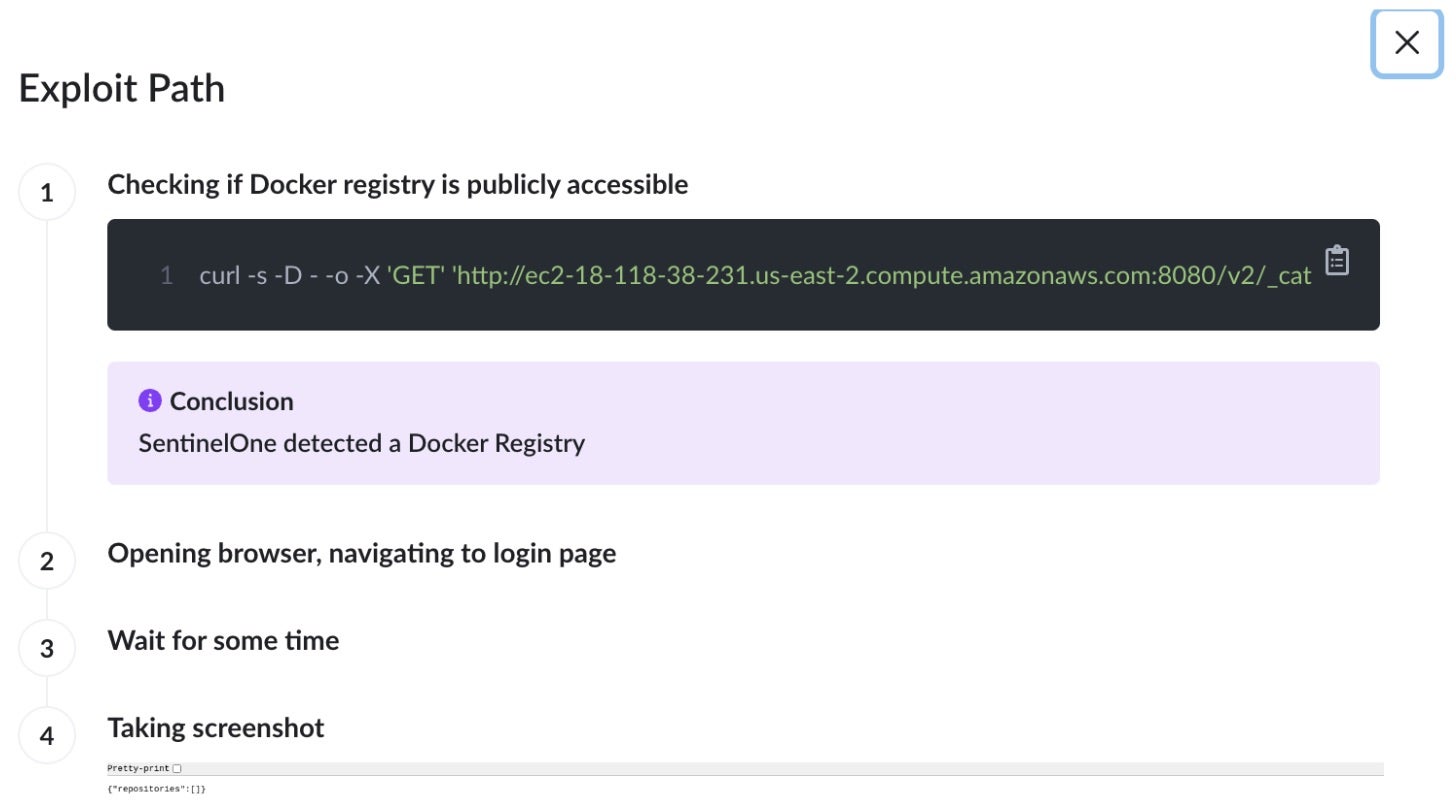The width and height of the screenshot is (1456, 812).
Task: Toggle the Pretty-print checkbox
Action: tap(177, 768)
